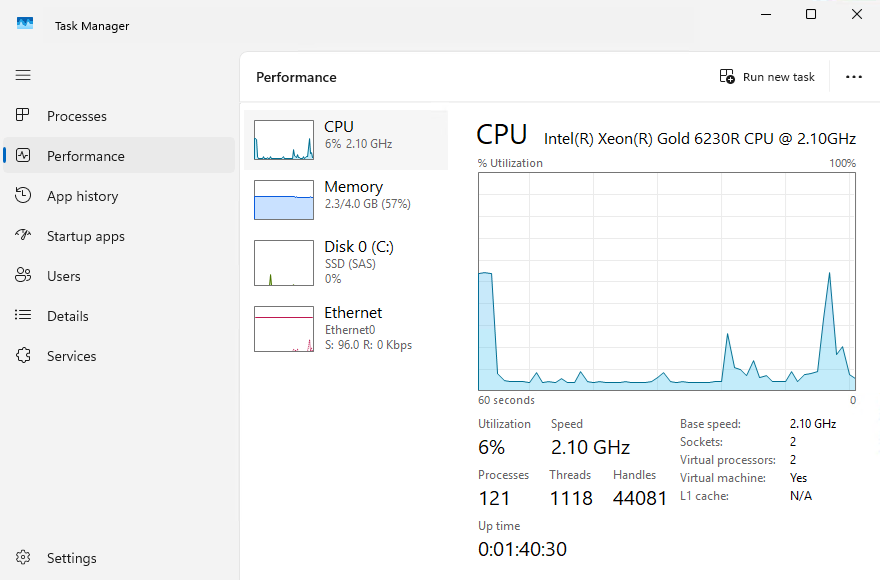The width and height of the screenshot is (880, 580).
Task: Select the Performance sidebar icon
Action: pos(22,156)
